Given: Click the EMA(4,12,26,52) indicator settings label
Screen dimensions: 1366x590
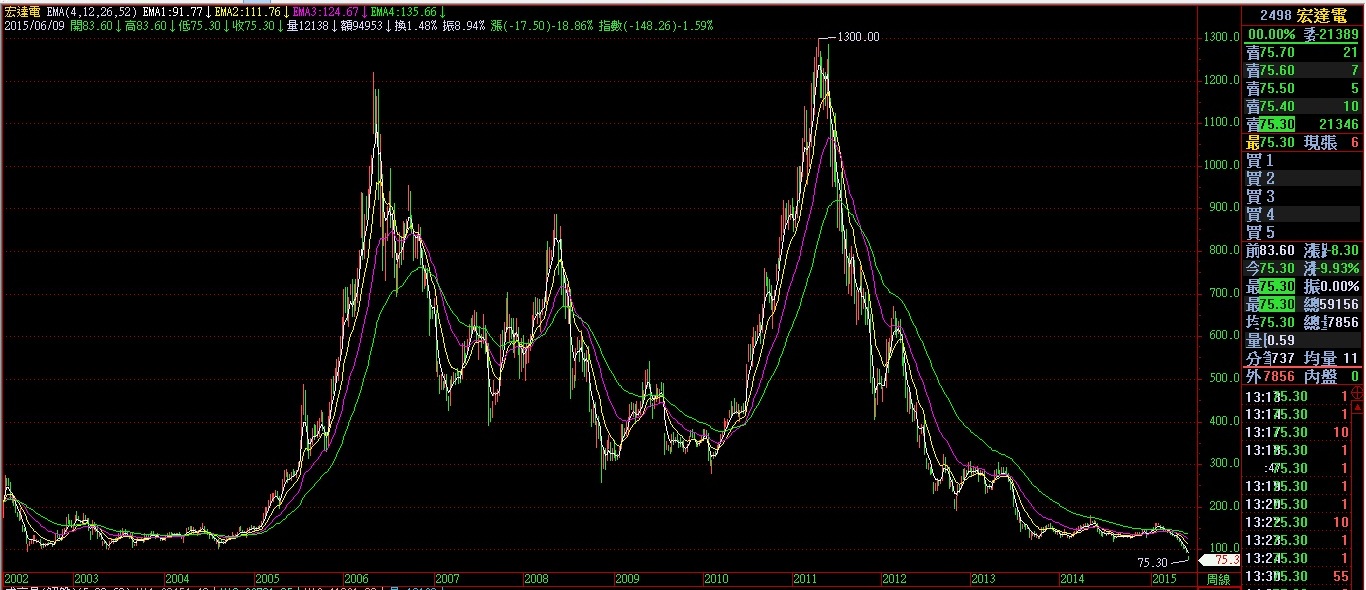Looking at the screenshot, I should click(x=80, y=11).
